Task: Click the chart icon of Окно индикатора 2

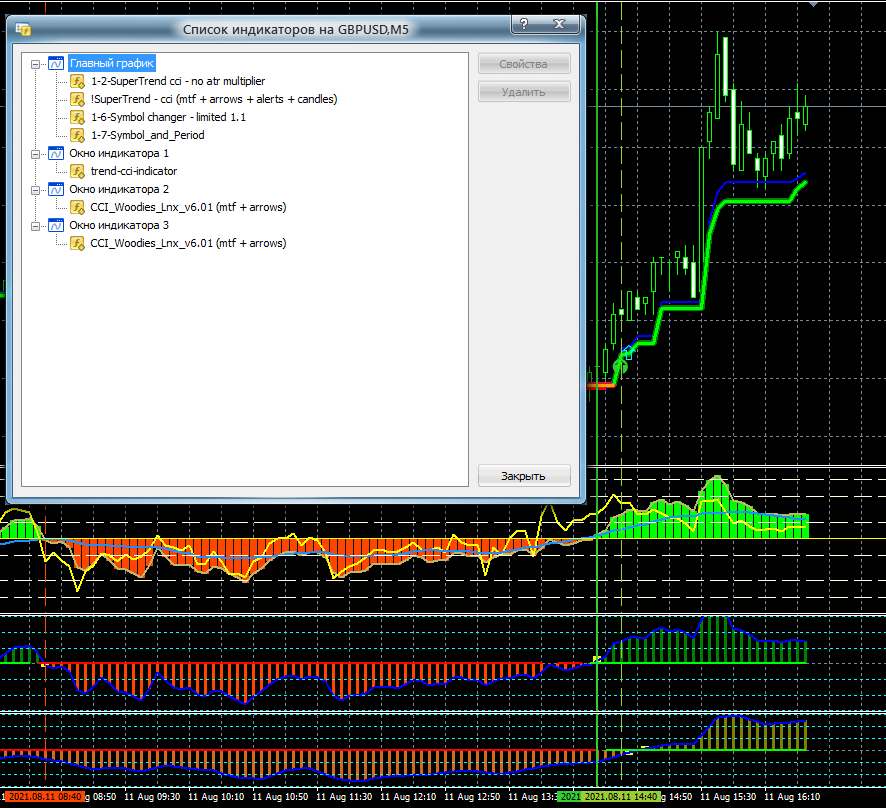Action: (x=56, y=189)
